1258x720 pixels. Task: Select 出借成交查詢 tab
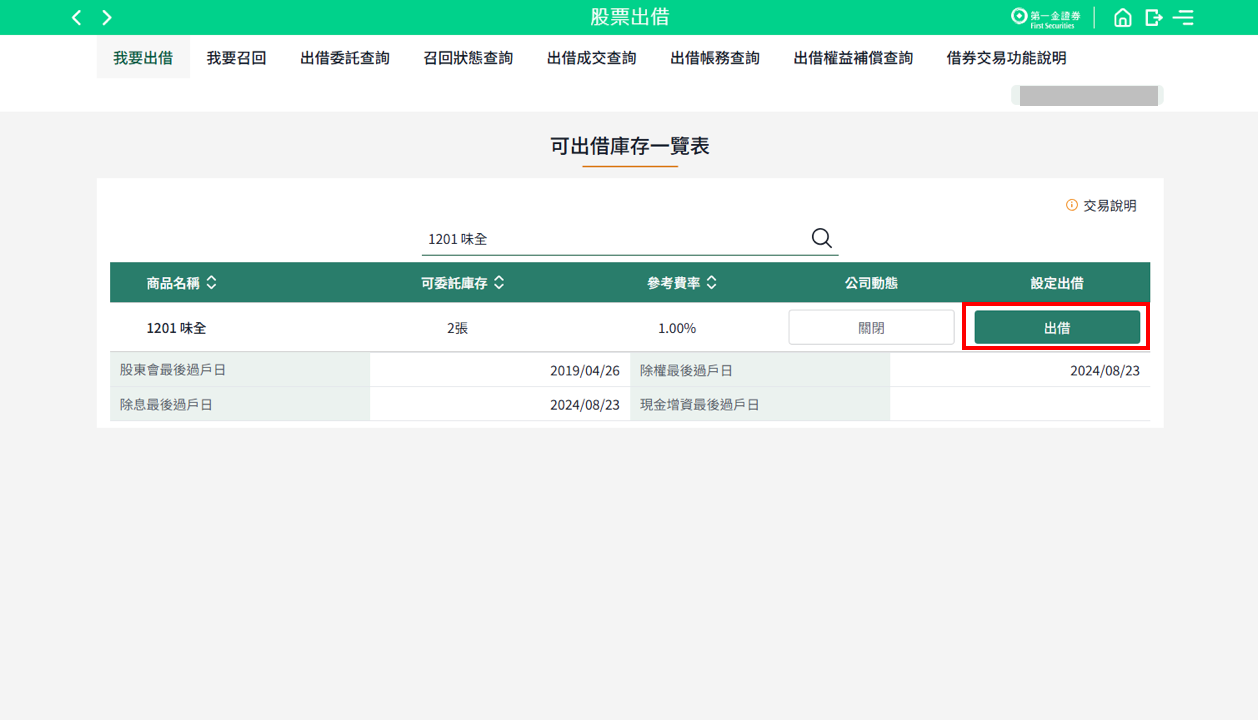coord(592,59)
